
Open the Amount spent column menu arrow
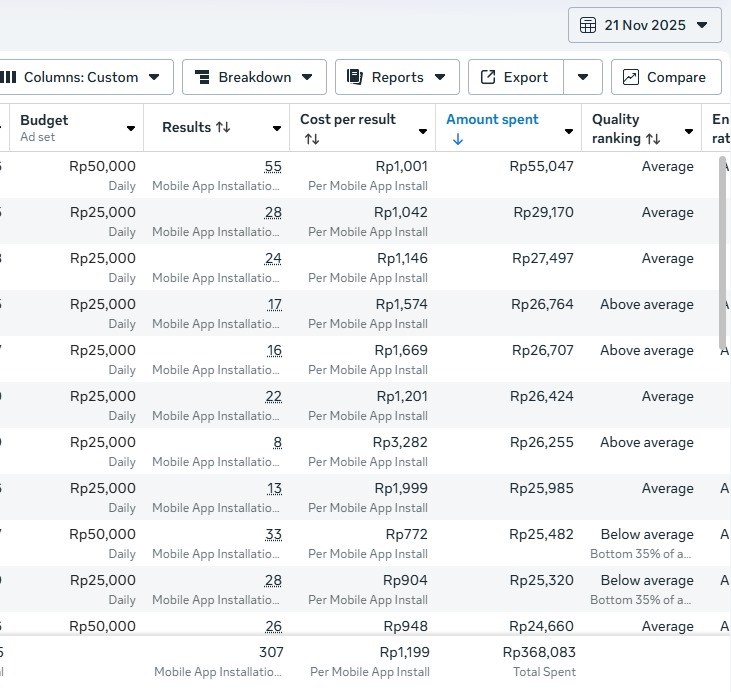tap(569, 131)
